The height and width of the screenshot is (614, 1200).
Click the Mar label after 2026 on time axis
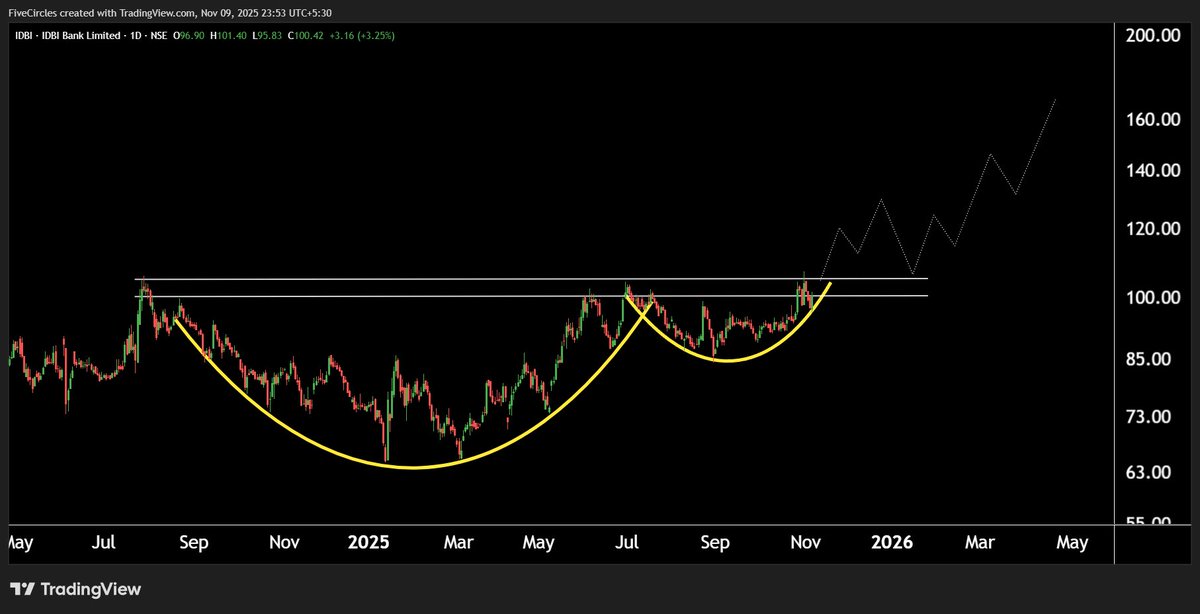click(980, 543)
